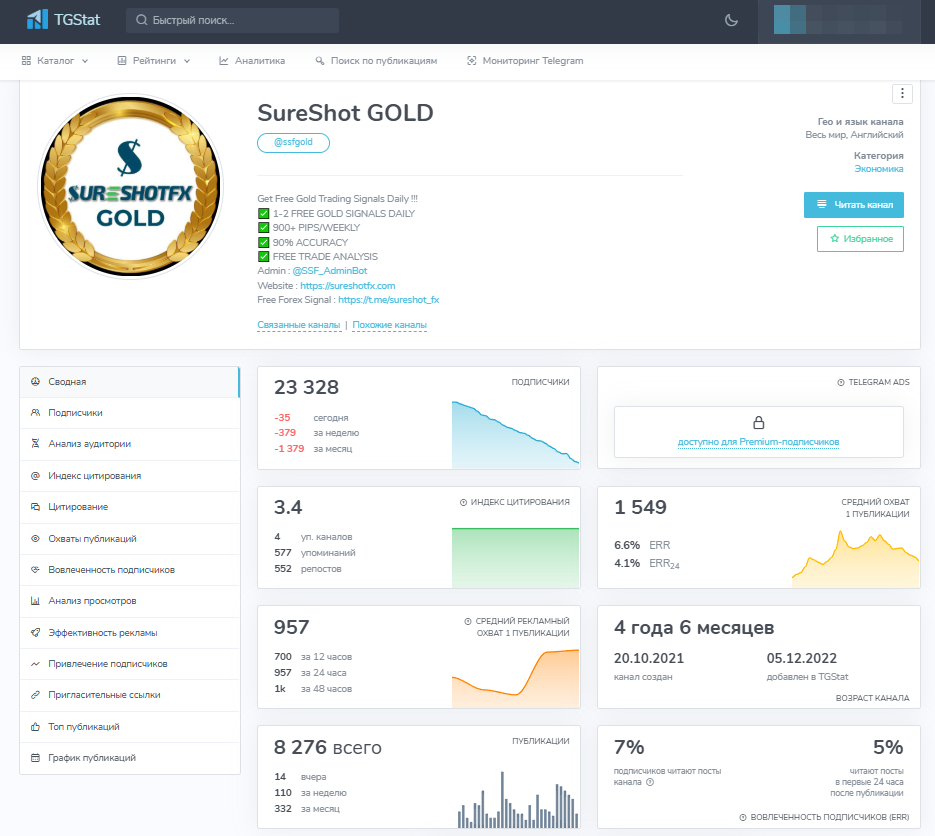
Task: Click the Читать канал list icon
Action: pos(821,204)
